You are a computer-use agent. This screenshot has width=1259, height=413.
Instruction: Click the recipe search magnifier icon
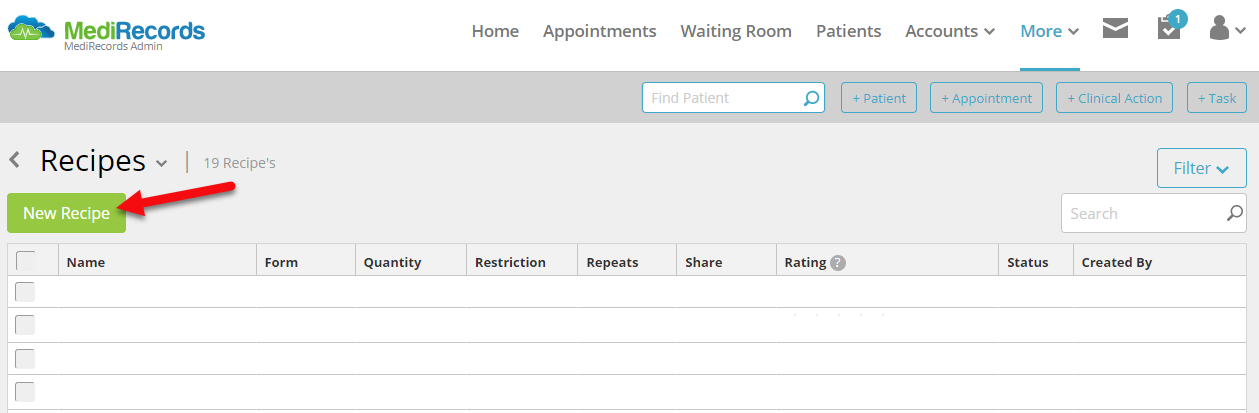pos(1235,213)
